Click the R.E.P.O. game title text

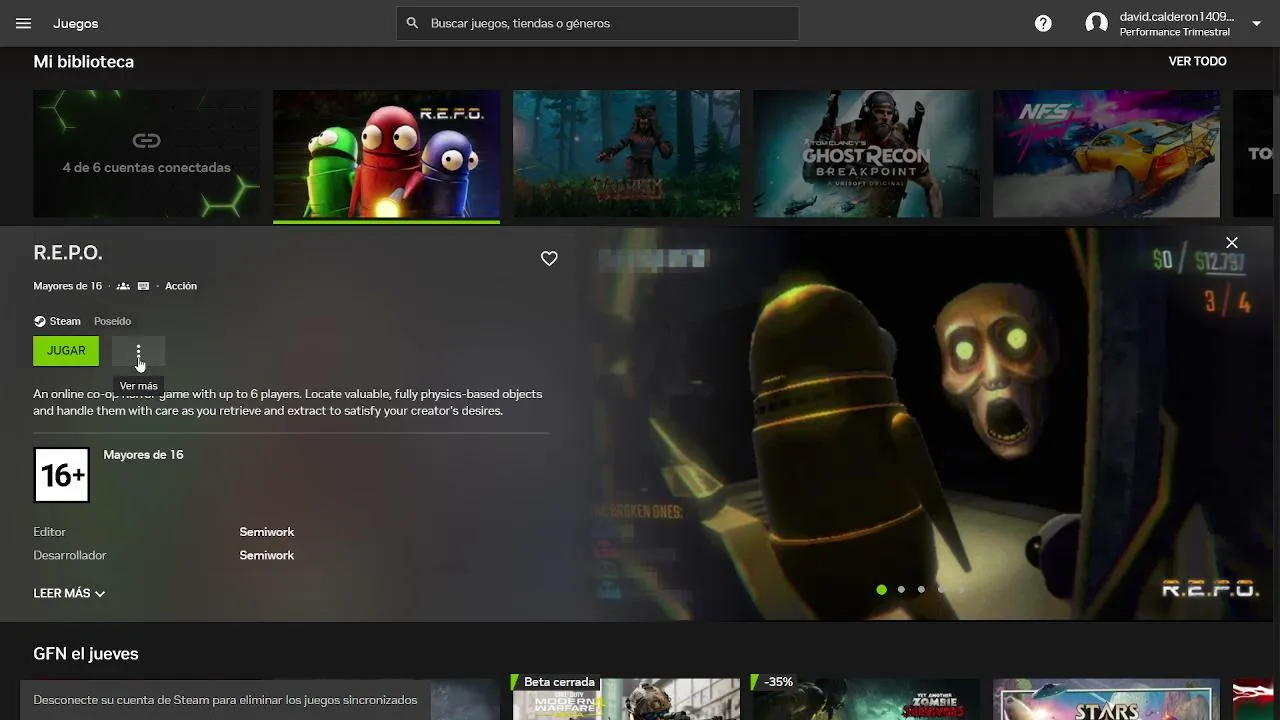click(68, 253)
